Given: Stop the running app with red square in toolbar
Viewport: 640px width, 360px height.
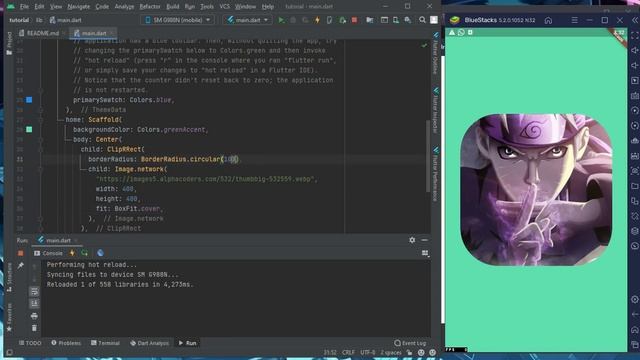Looking at the screenshot, I should point(354,20).
